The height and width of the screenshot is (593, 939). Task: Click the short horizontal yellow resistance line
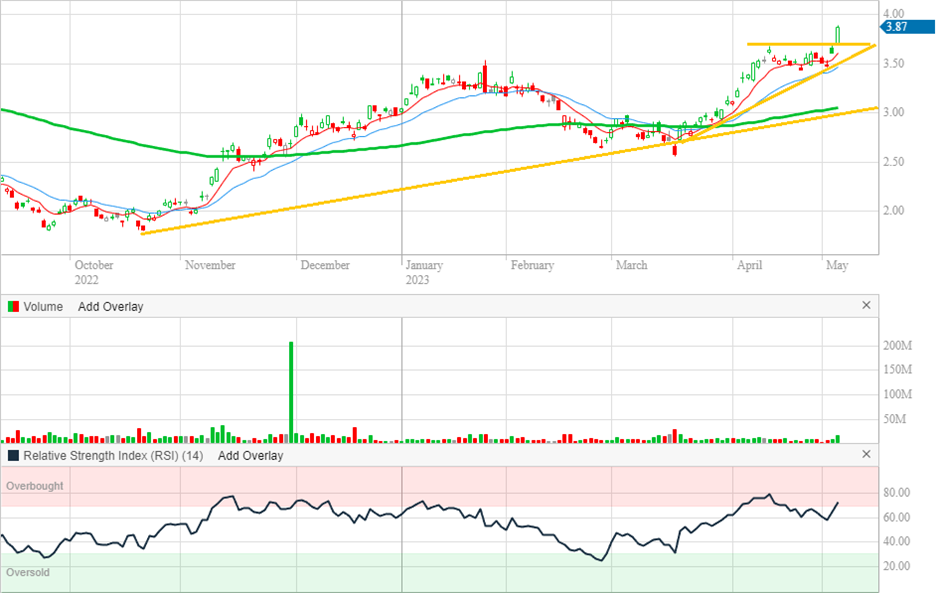808,44
